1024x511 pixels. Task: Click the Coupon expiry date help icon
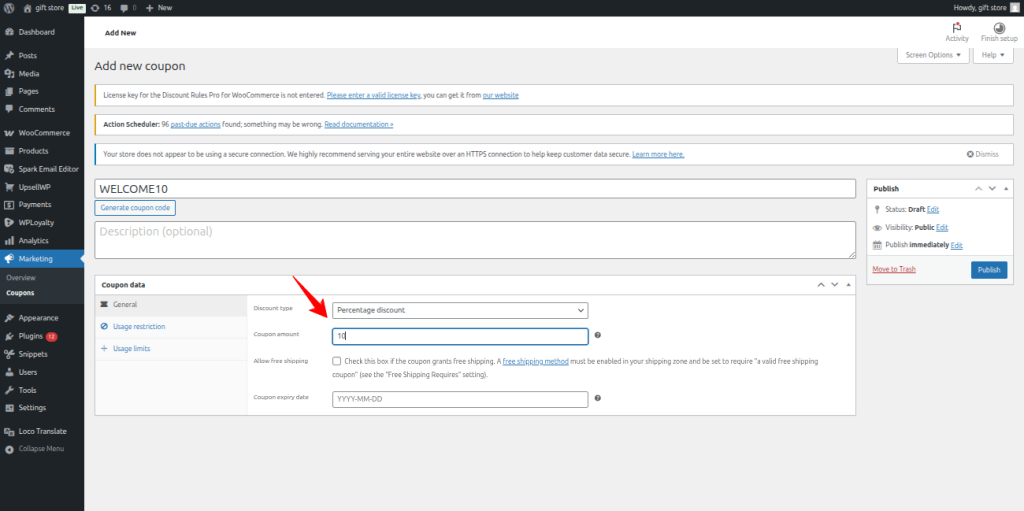point(597,398)
